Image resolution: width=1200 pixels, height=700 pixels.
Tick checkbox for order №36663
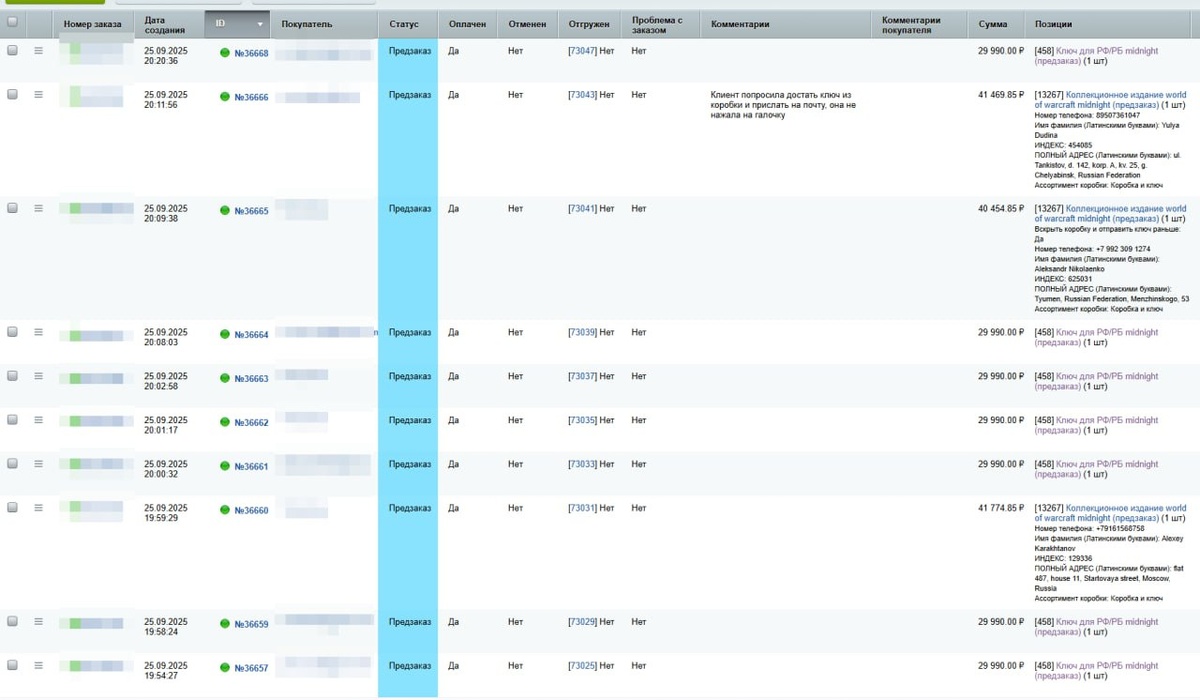point(12,375)
